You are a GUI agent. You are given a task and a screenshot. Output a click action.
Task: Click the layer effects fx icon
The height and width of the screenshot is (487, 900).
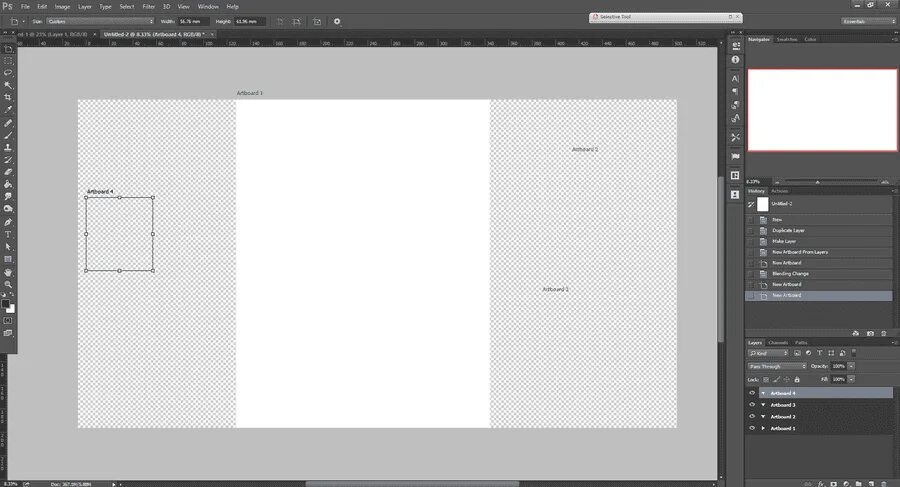(821, 484)
